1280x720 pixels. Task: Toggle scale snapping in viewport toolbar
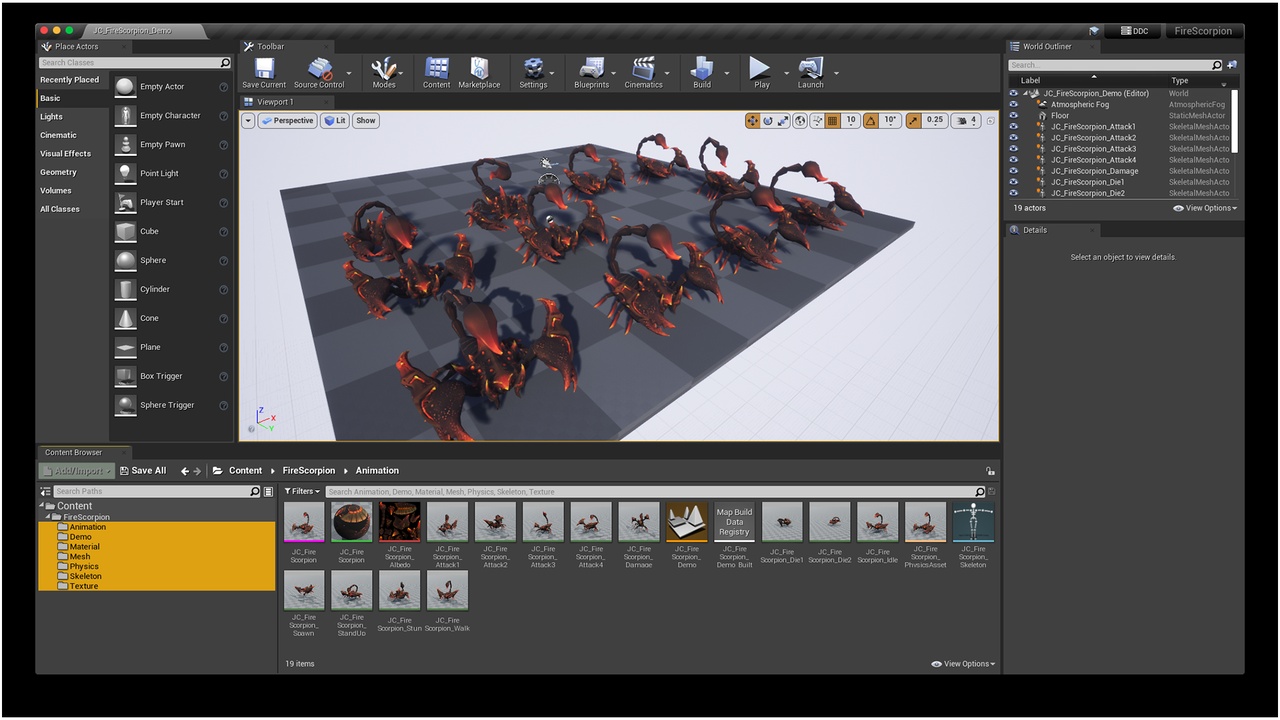click(x=913, y=120)
